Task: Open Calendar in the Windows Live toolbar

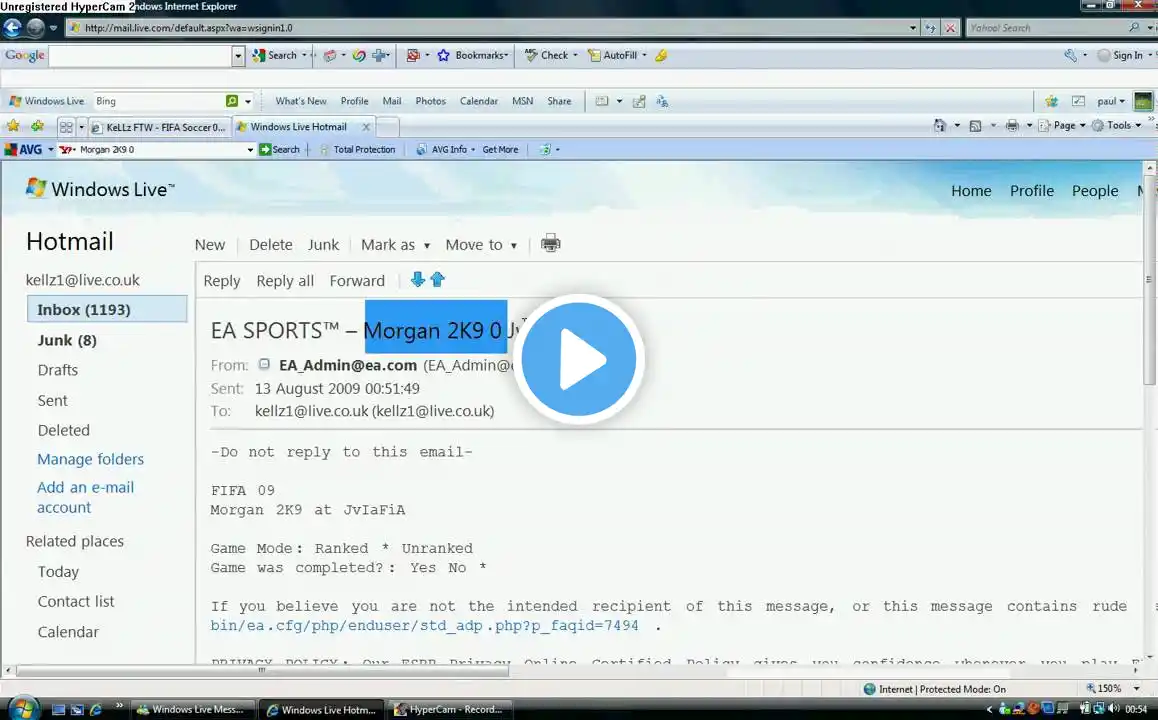Action: click(x=479, y=101)
